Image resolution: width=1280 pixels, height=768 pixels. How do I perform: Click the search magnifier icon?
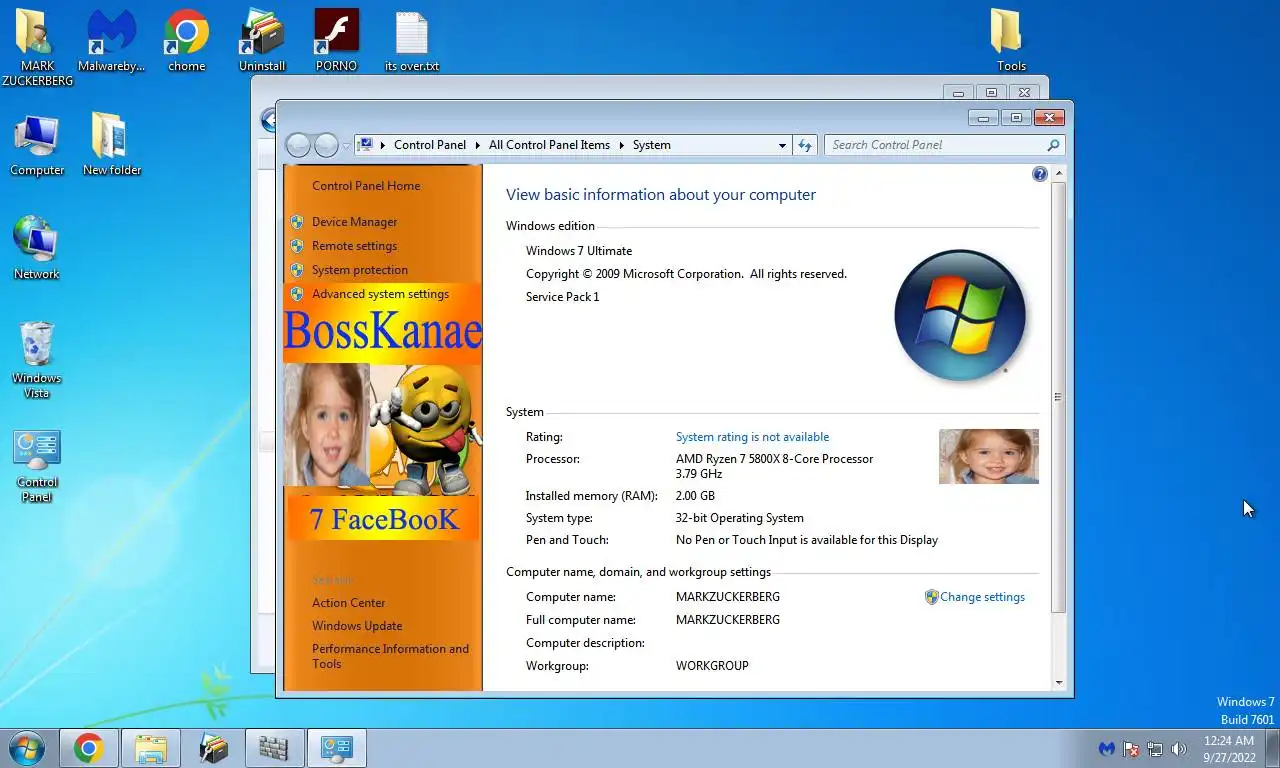point(1052,145)
